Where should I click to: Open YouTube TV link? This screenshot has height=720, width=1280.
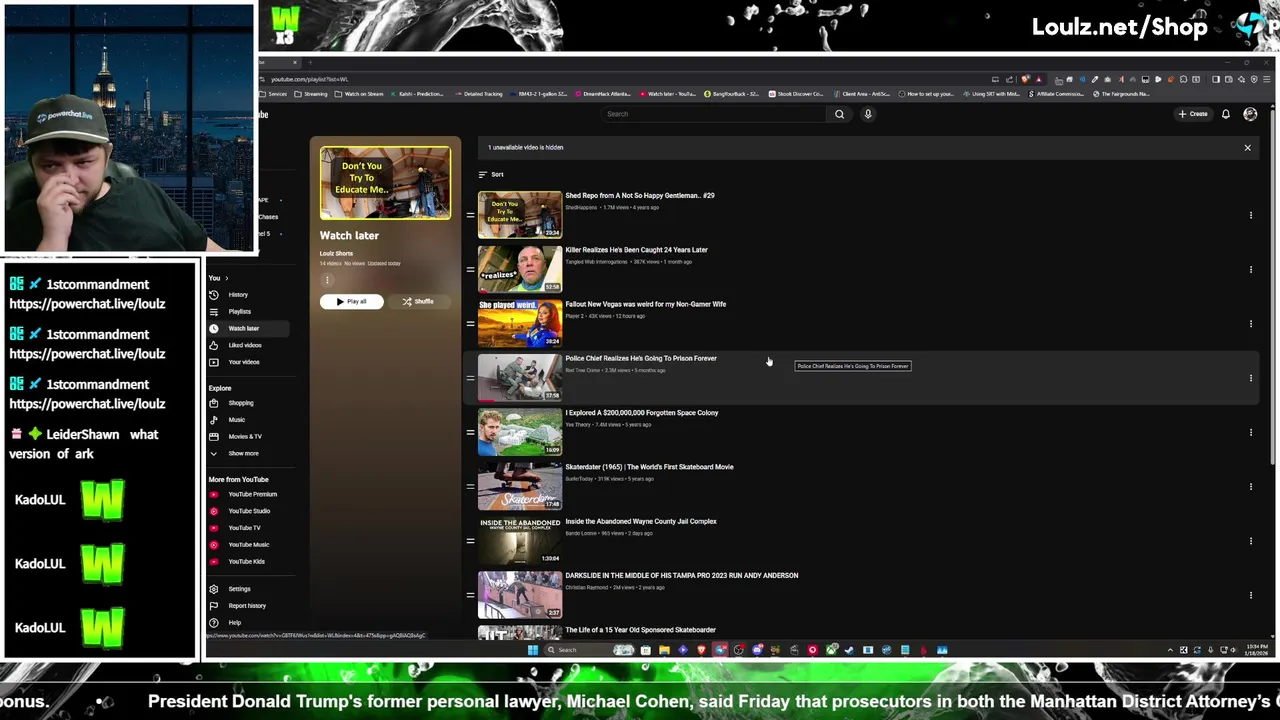244,528
